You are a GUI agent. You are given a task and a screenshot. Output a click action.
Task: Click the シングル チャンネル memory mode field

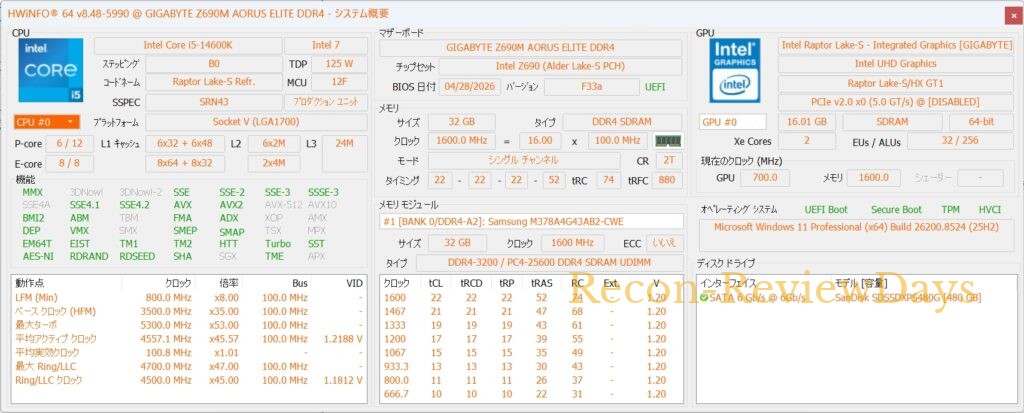click(x=524, y=160)
